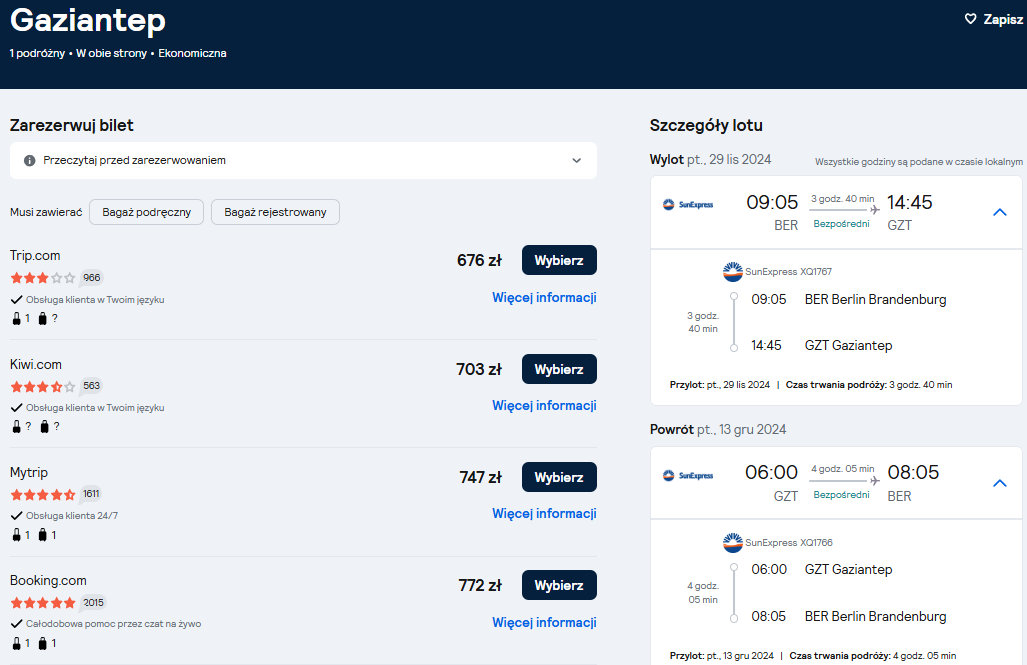
Task: Click the Mytrip star rating
Action: click(43, 495)
